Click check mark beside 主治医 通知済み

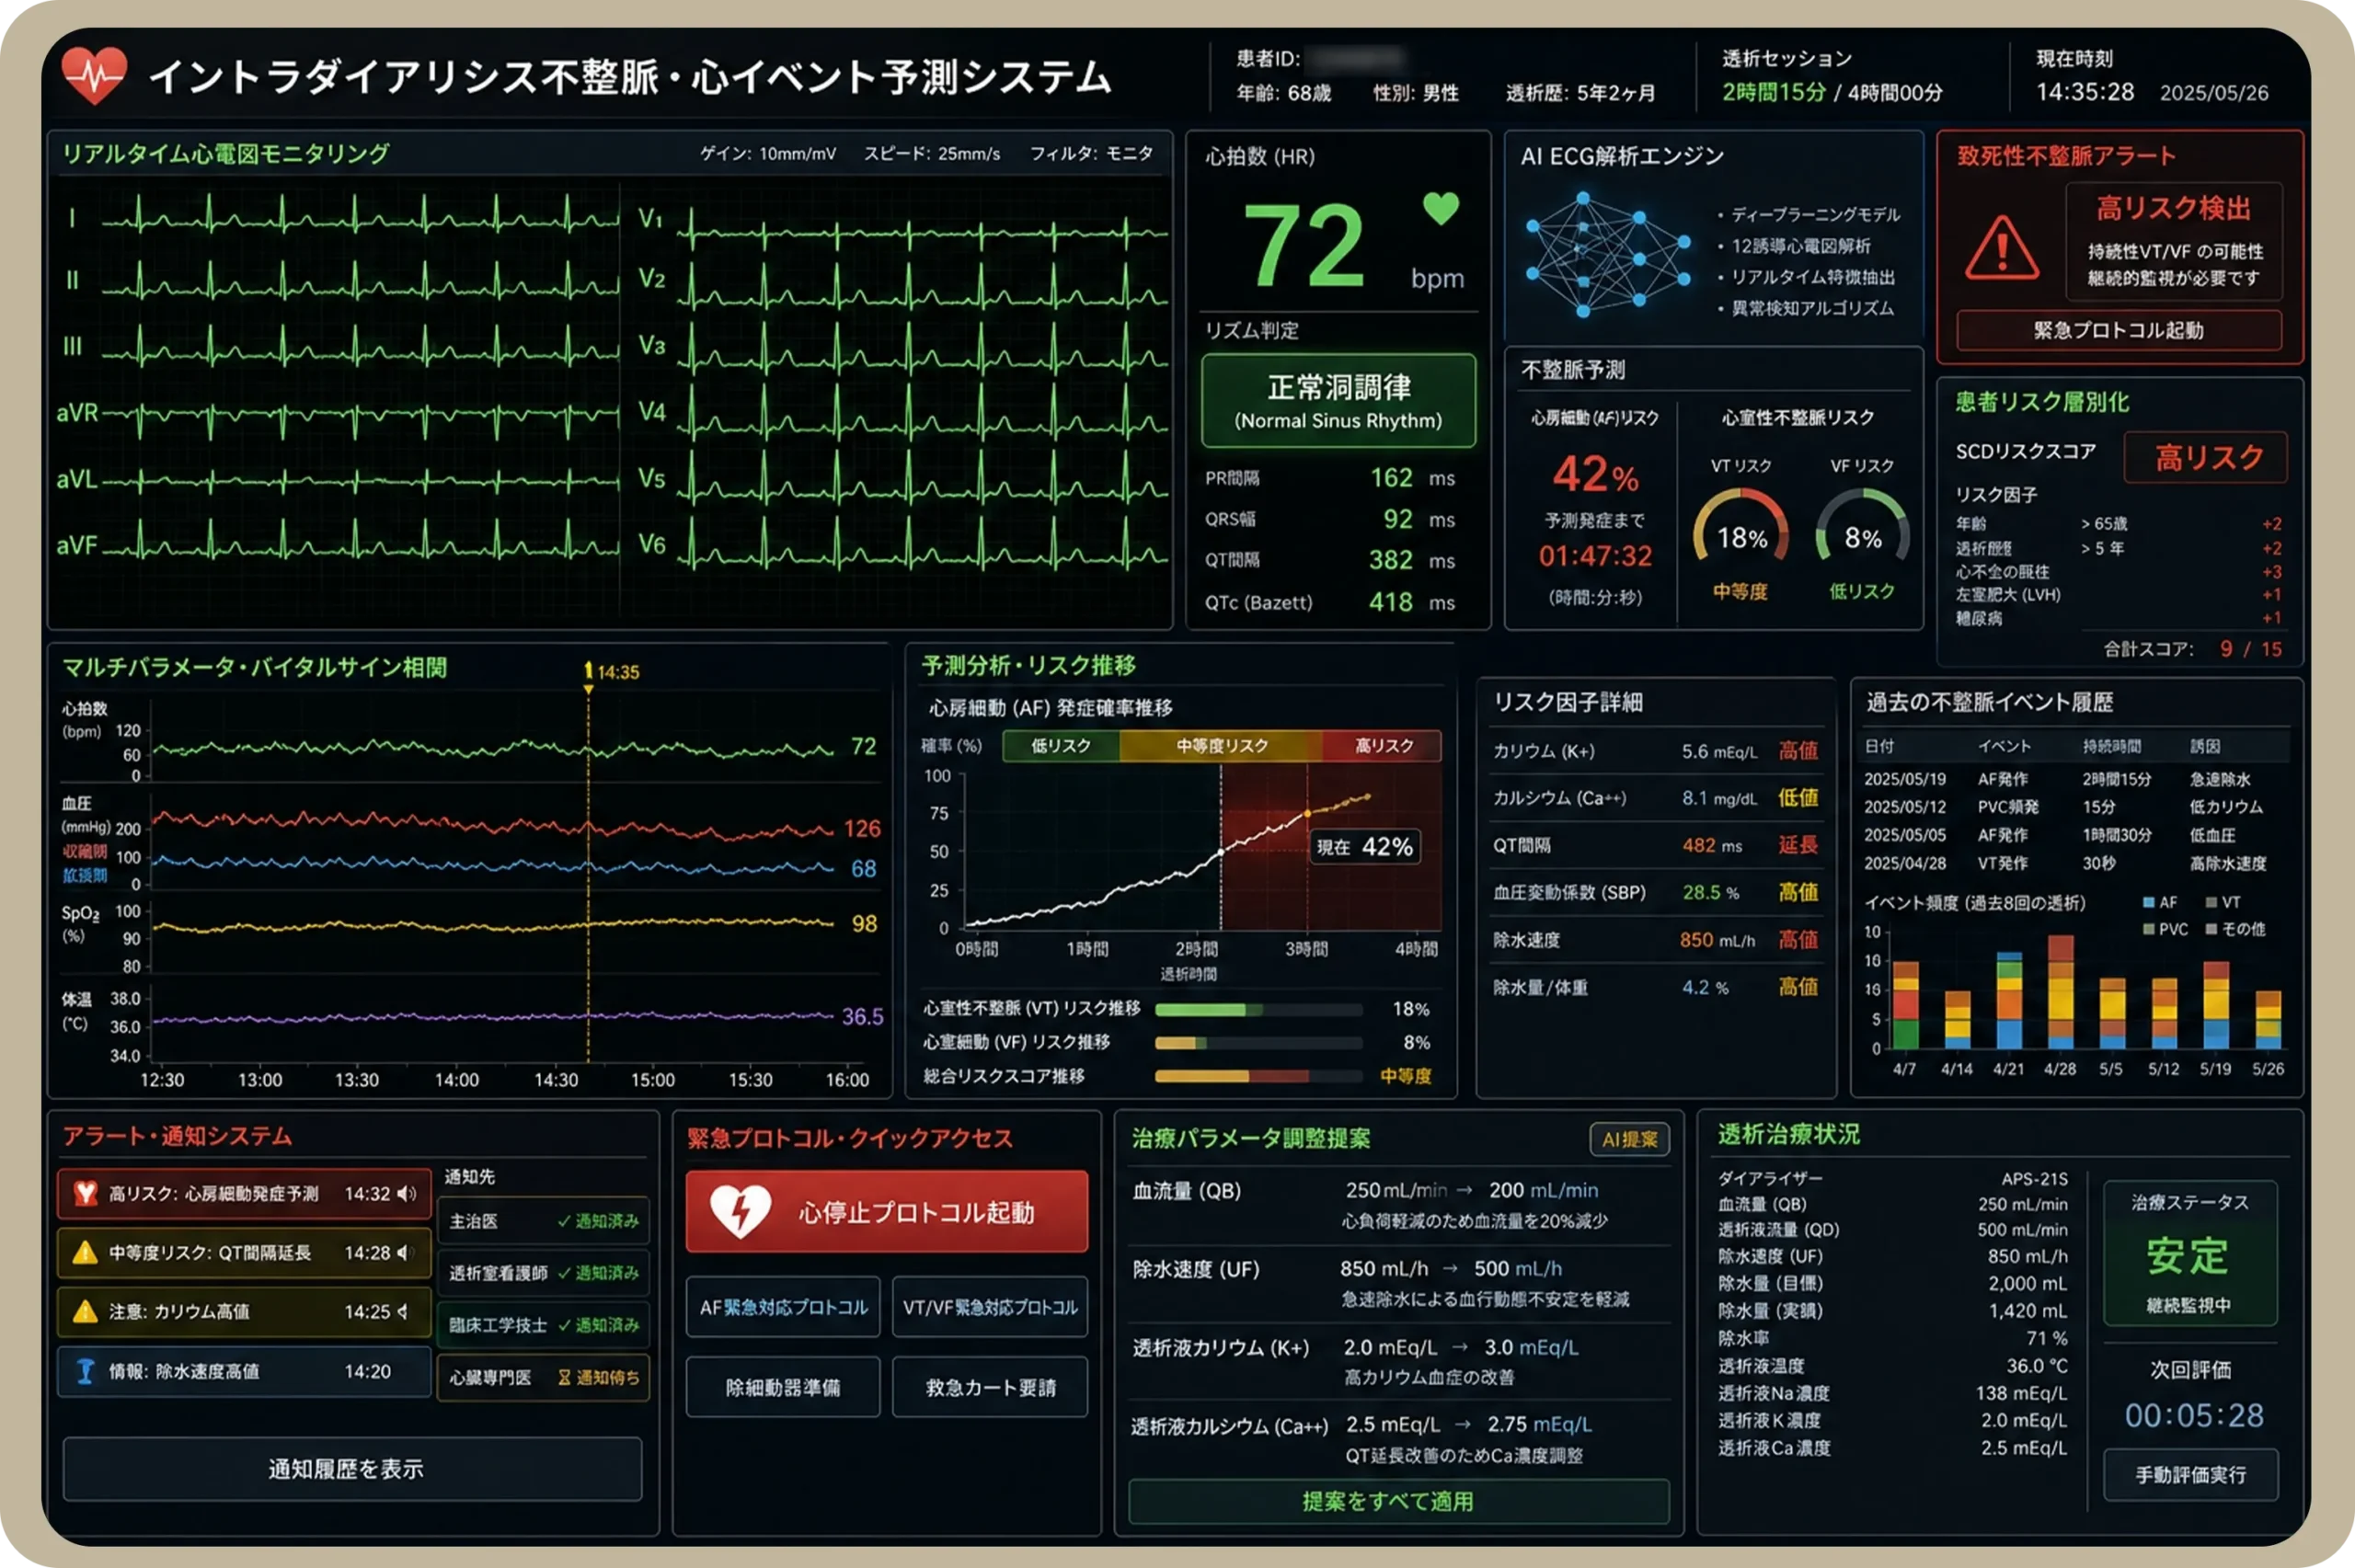pyautogui.click(x=564, y=1221)
